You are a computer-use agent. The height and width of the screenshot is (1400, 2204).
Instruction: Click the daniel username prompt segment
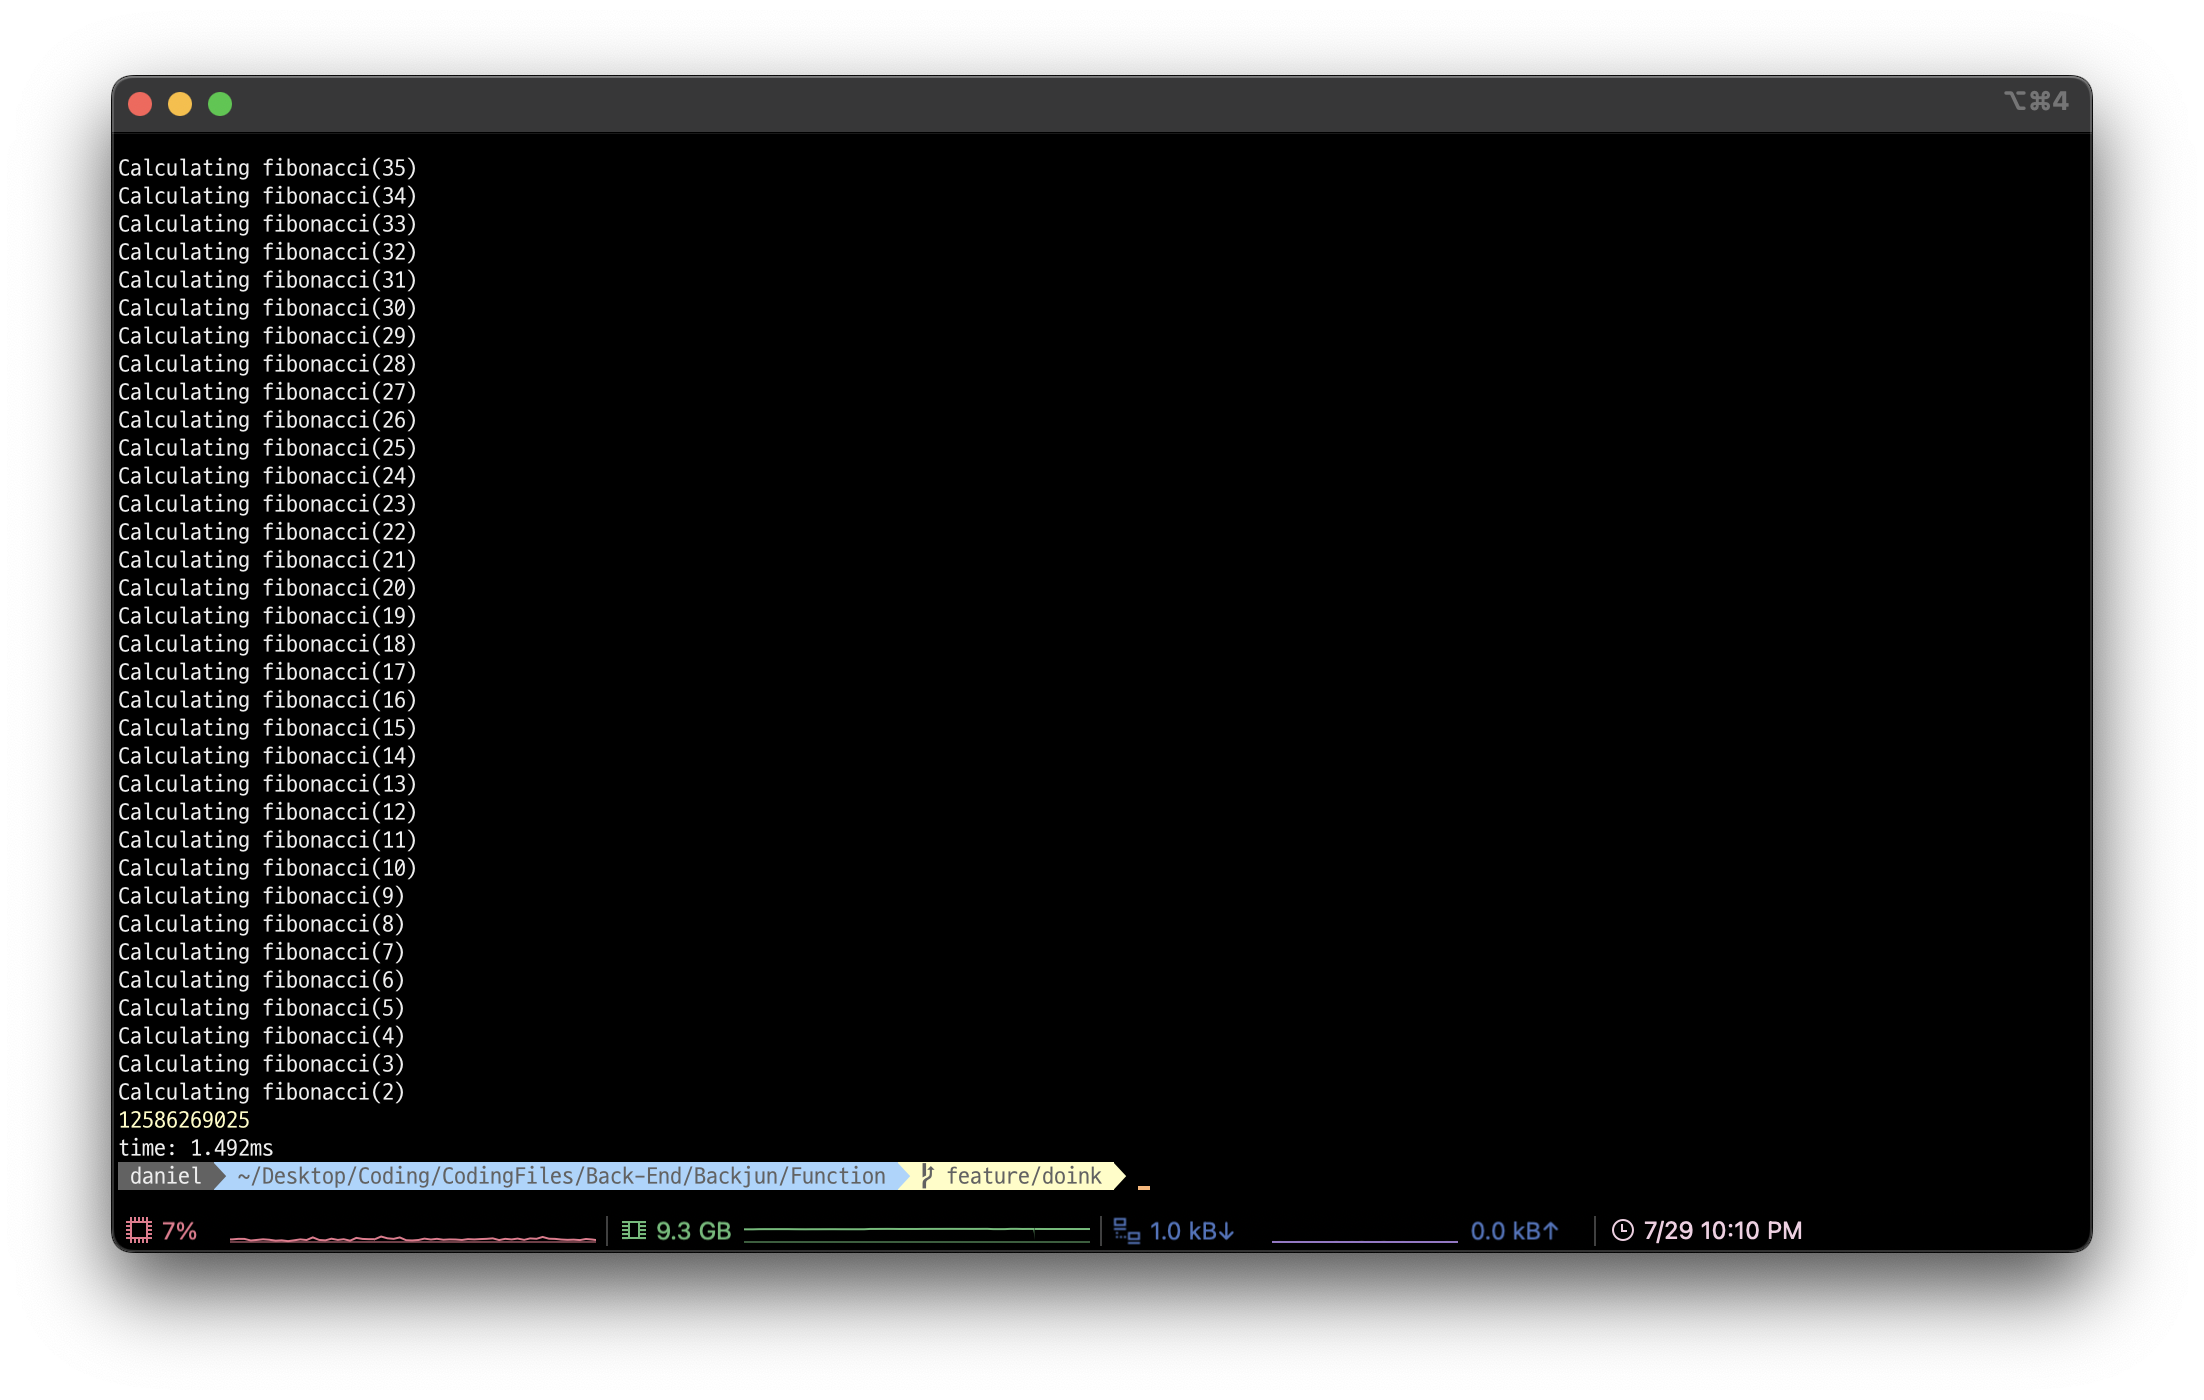point(165,1176)
